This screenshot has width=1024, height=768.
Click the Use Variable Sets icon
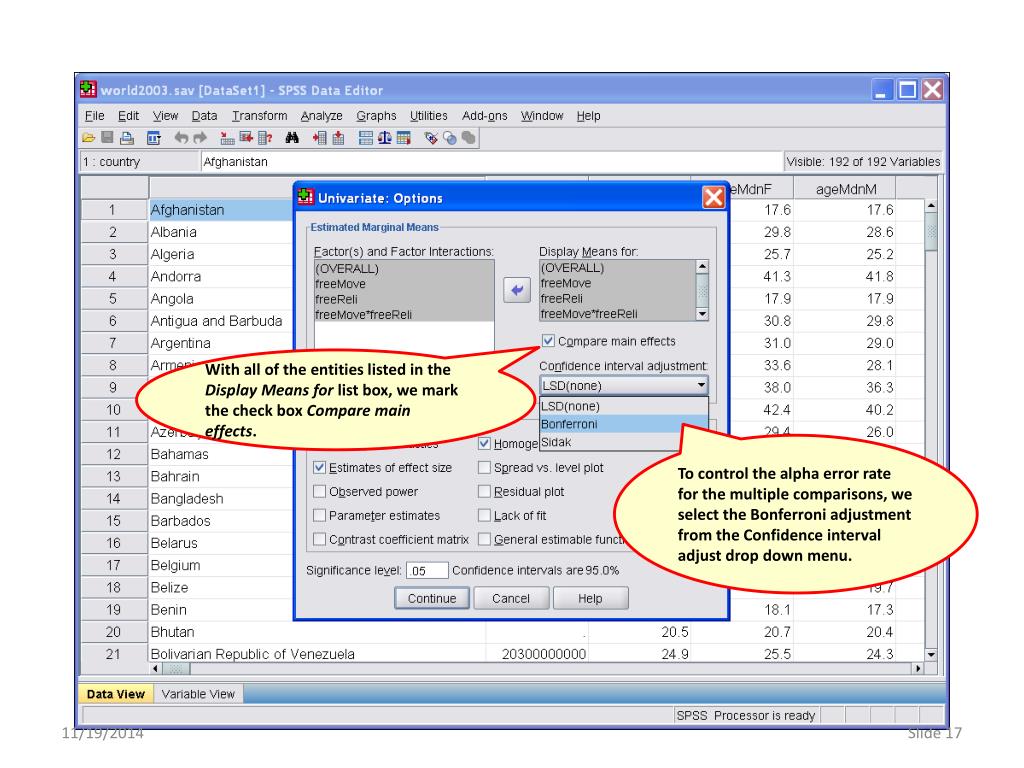450,138
